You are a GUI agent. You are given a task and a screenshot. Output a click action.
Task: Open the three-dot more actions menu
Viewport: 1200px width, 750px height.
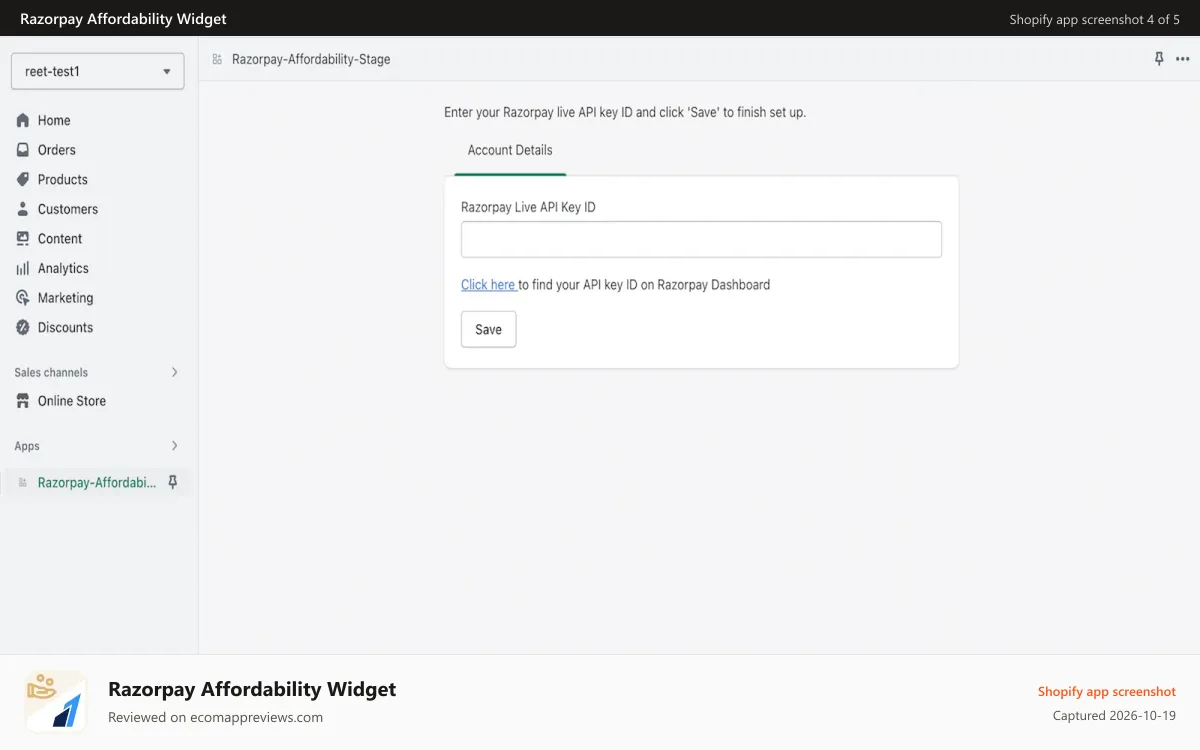(x=1183, y=59)
